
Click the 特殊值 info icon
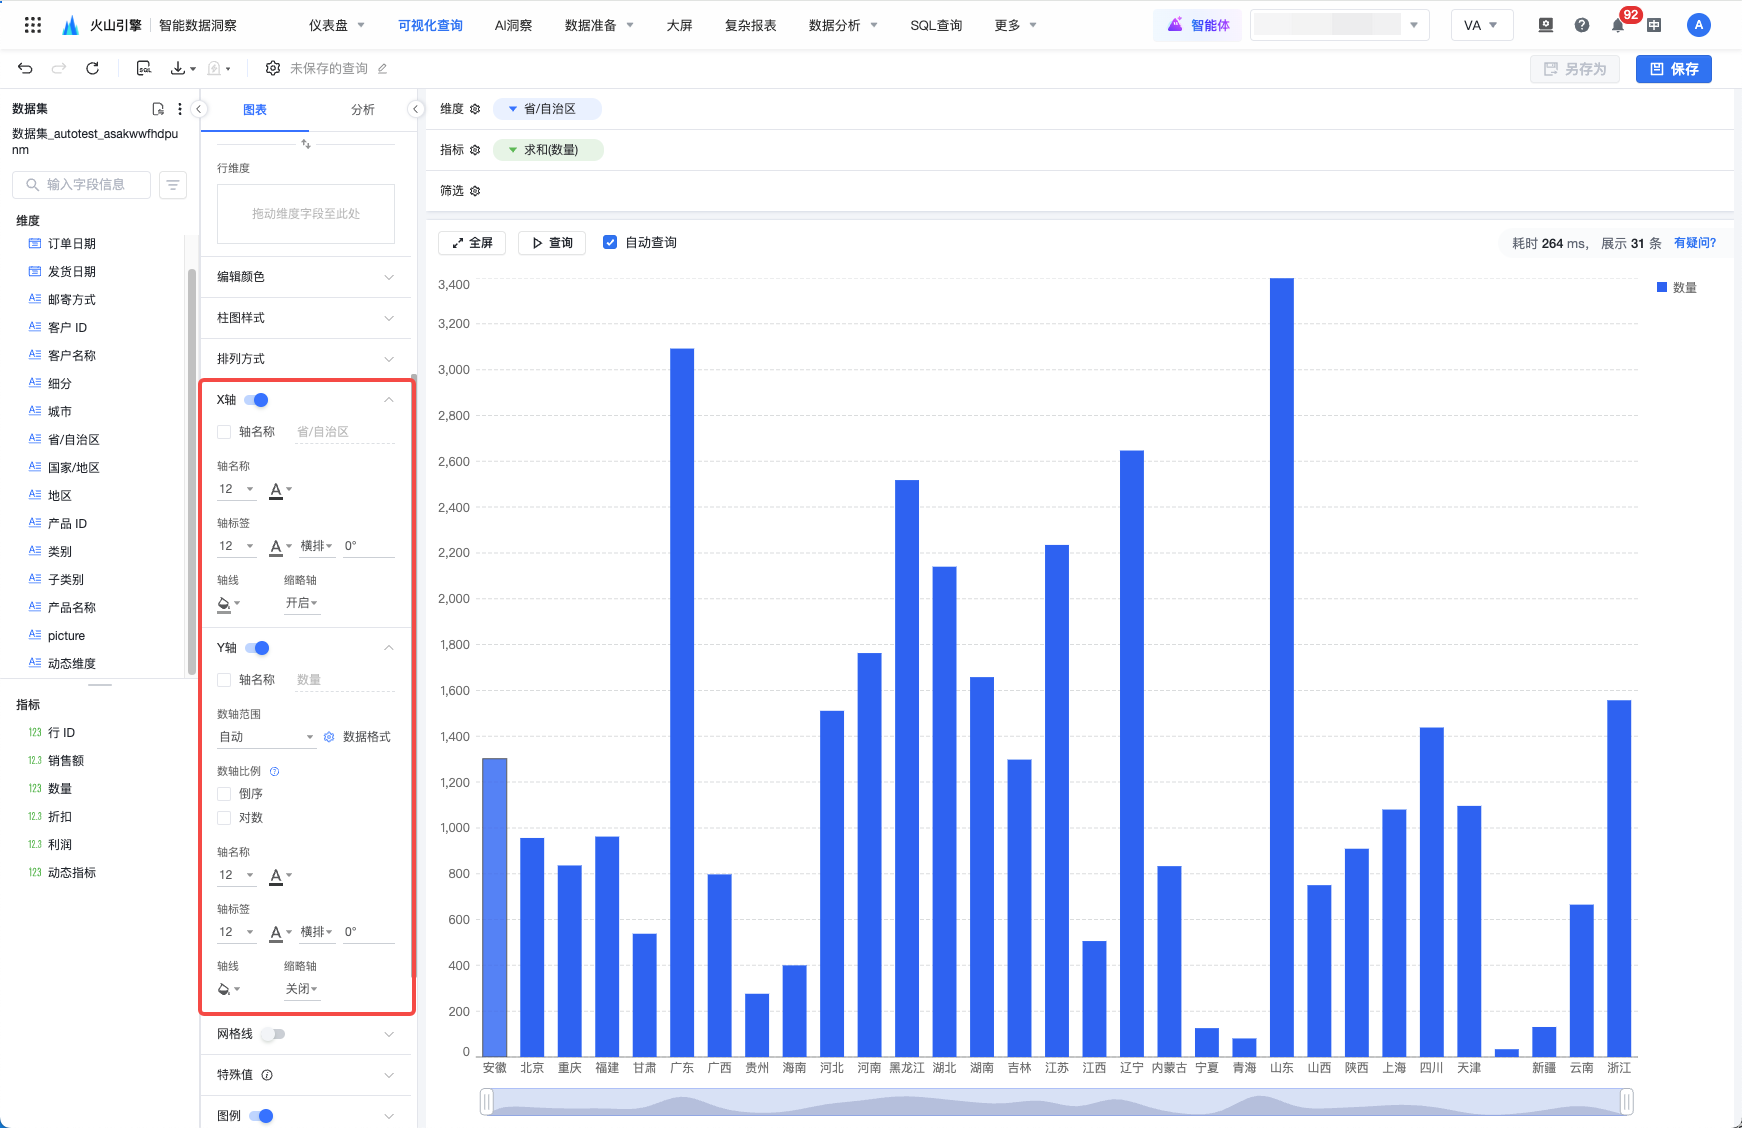(x=267, y=1075)
